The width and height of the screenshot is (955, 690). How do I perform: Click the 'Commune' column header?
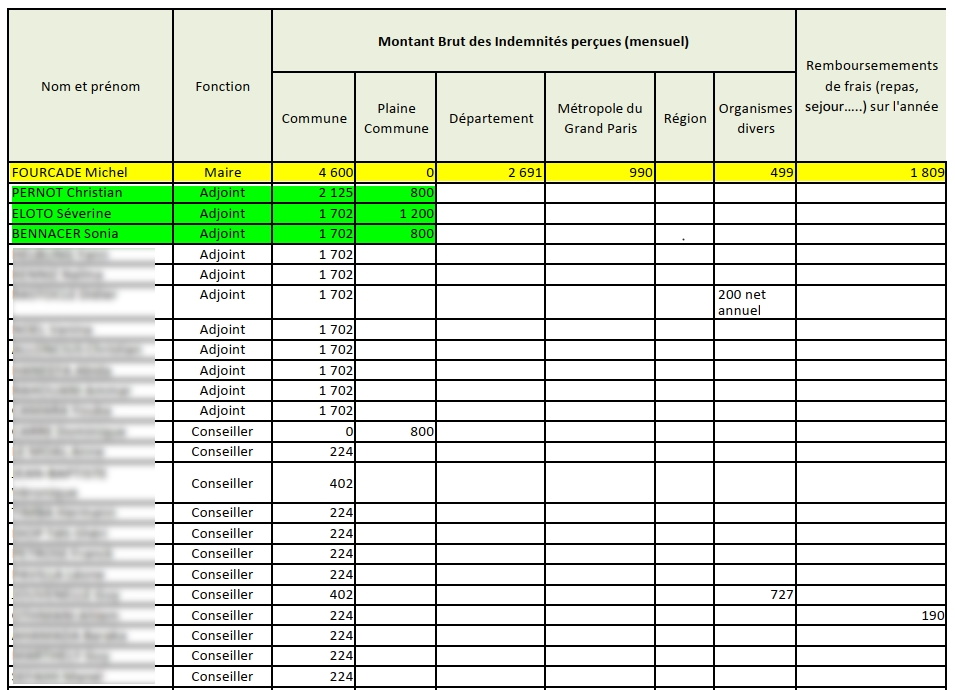coord(314,118)
